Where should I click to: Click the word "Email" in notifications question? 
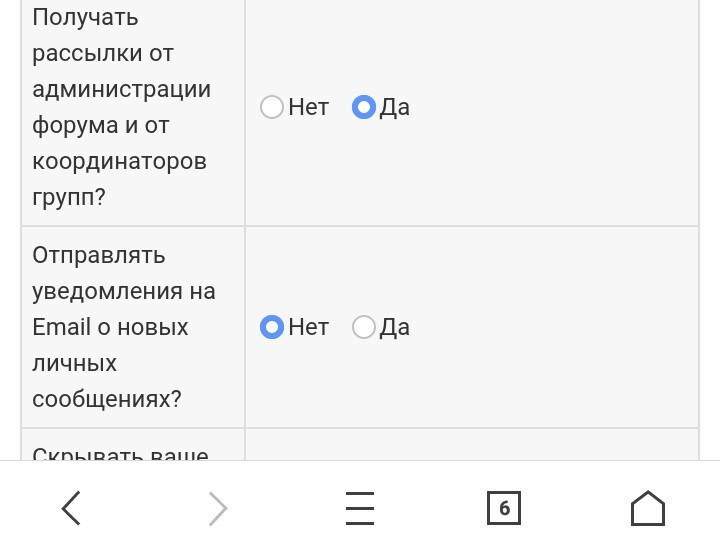tap(61, 327)
